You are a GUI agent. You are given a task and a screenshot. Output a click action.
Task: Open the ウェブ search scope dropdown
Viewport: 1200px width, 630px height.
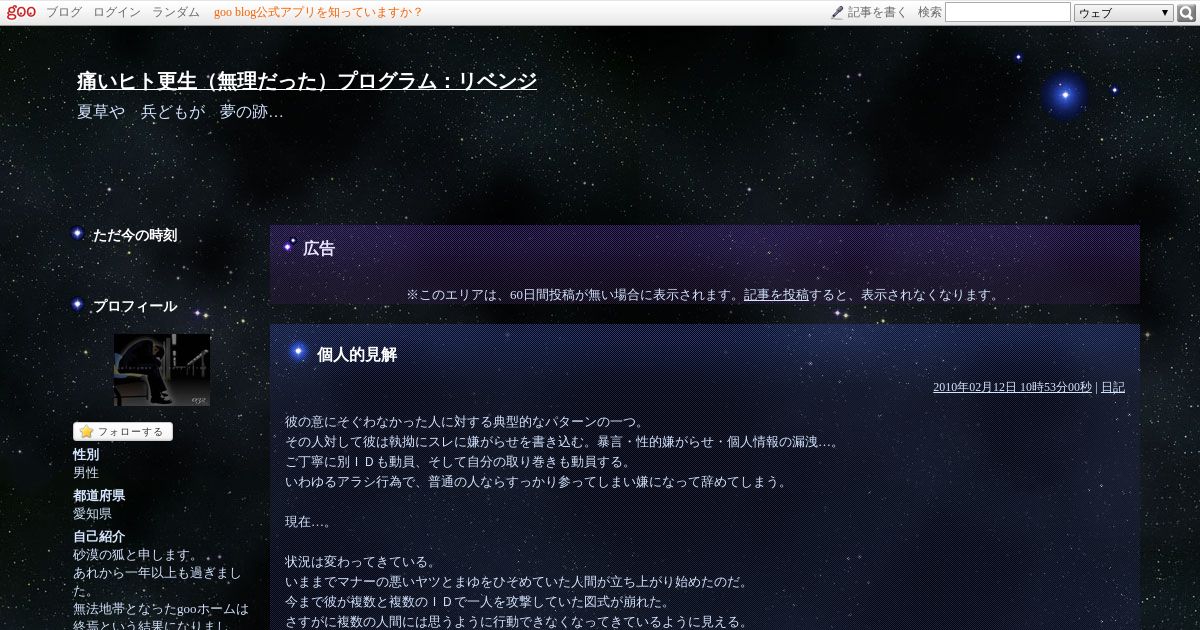pos(1123,13)
